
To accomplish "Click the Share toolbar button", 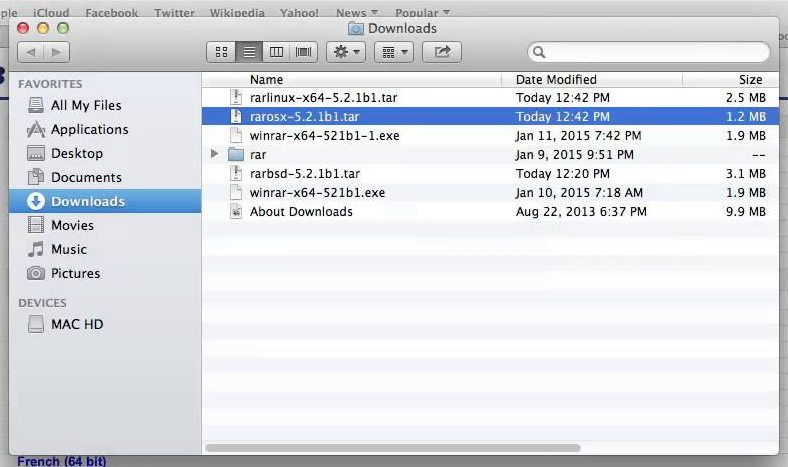I will (x=442, y=52).
